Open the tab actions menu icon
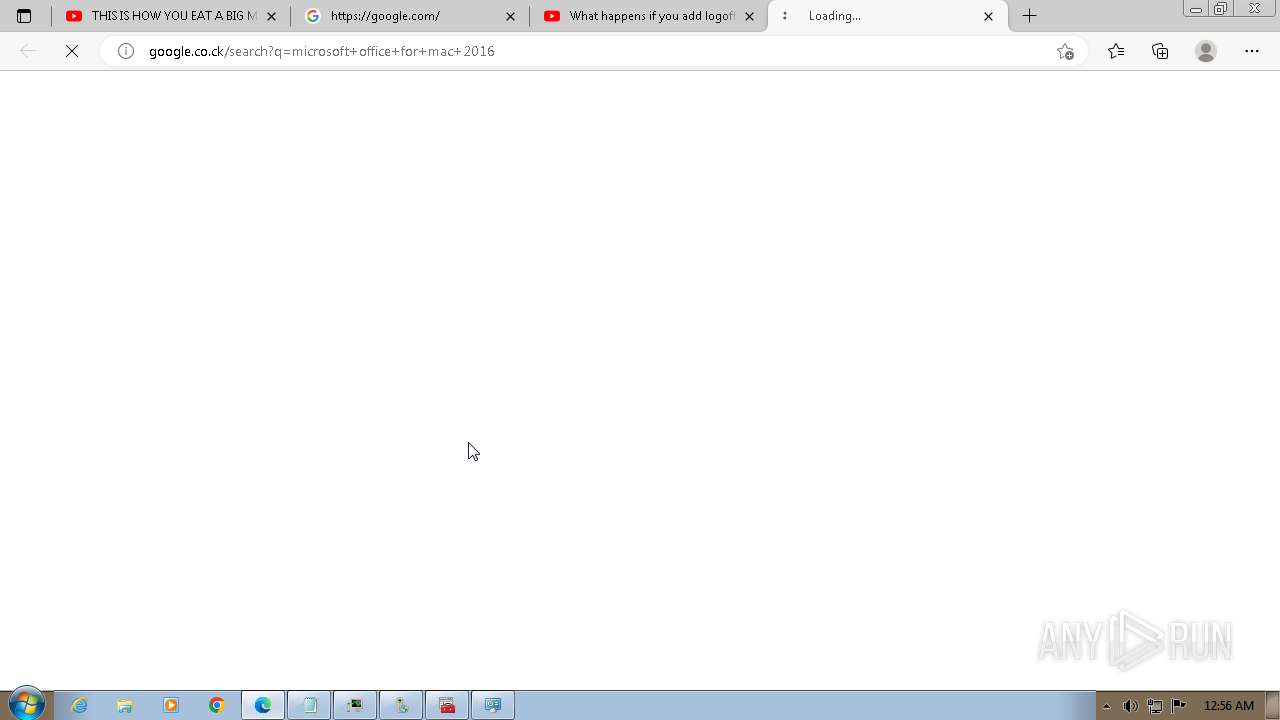Image resolution: width=1280 pixels, height=720 pixels. tap(24, 16)
